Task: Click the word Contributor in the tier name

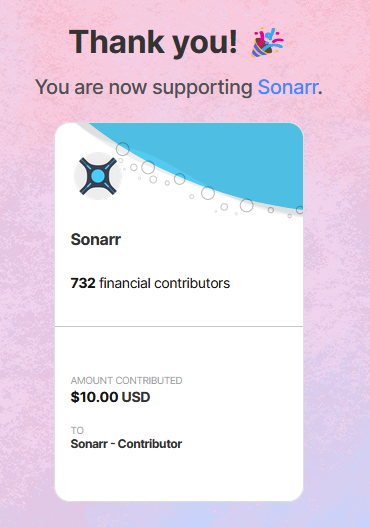Action: (150, 444)
